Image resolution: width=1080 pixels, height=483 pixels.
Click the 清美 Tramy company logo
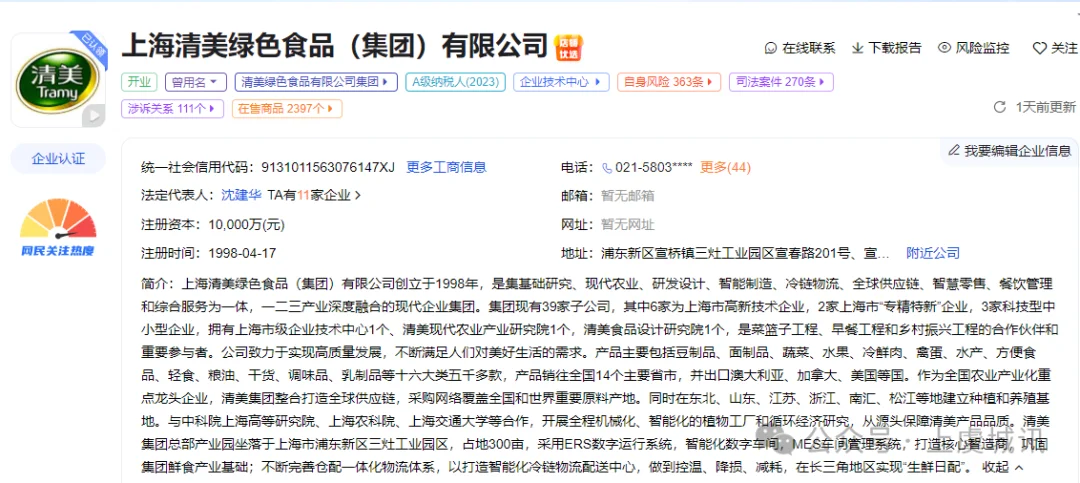[x=58, y=81]
